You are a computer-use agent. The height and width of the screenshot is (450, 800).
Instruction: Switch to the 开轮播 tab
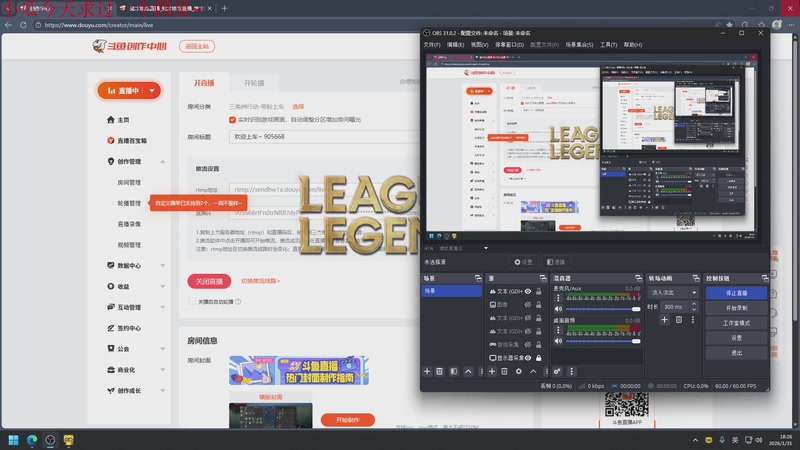(254, 83)
